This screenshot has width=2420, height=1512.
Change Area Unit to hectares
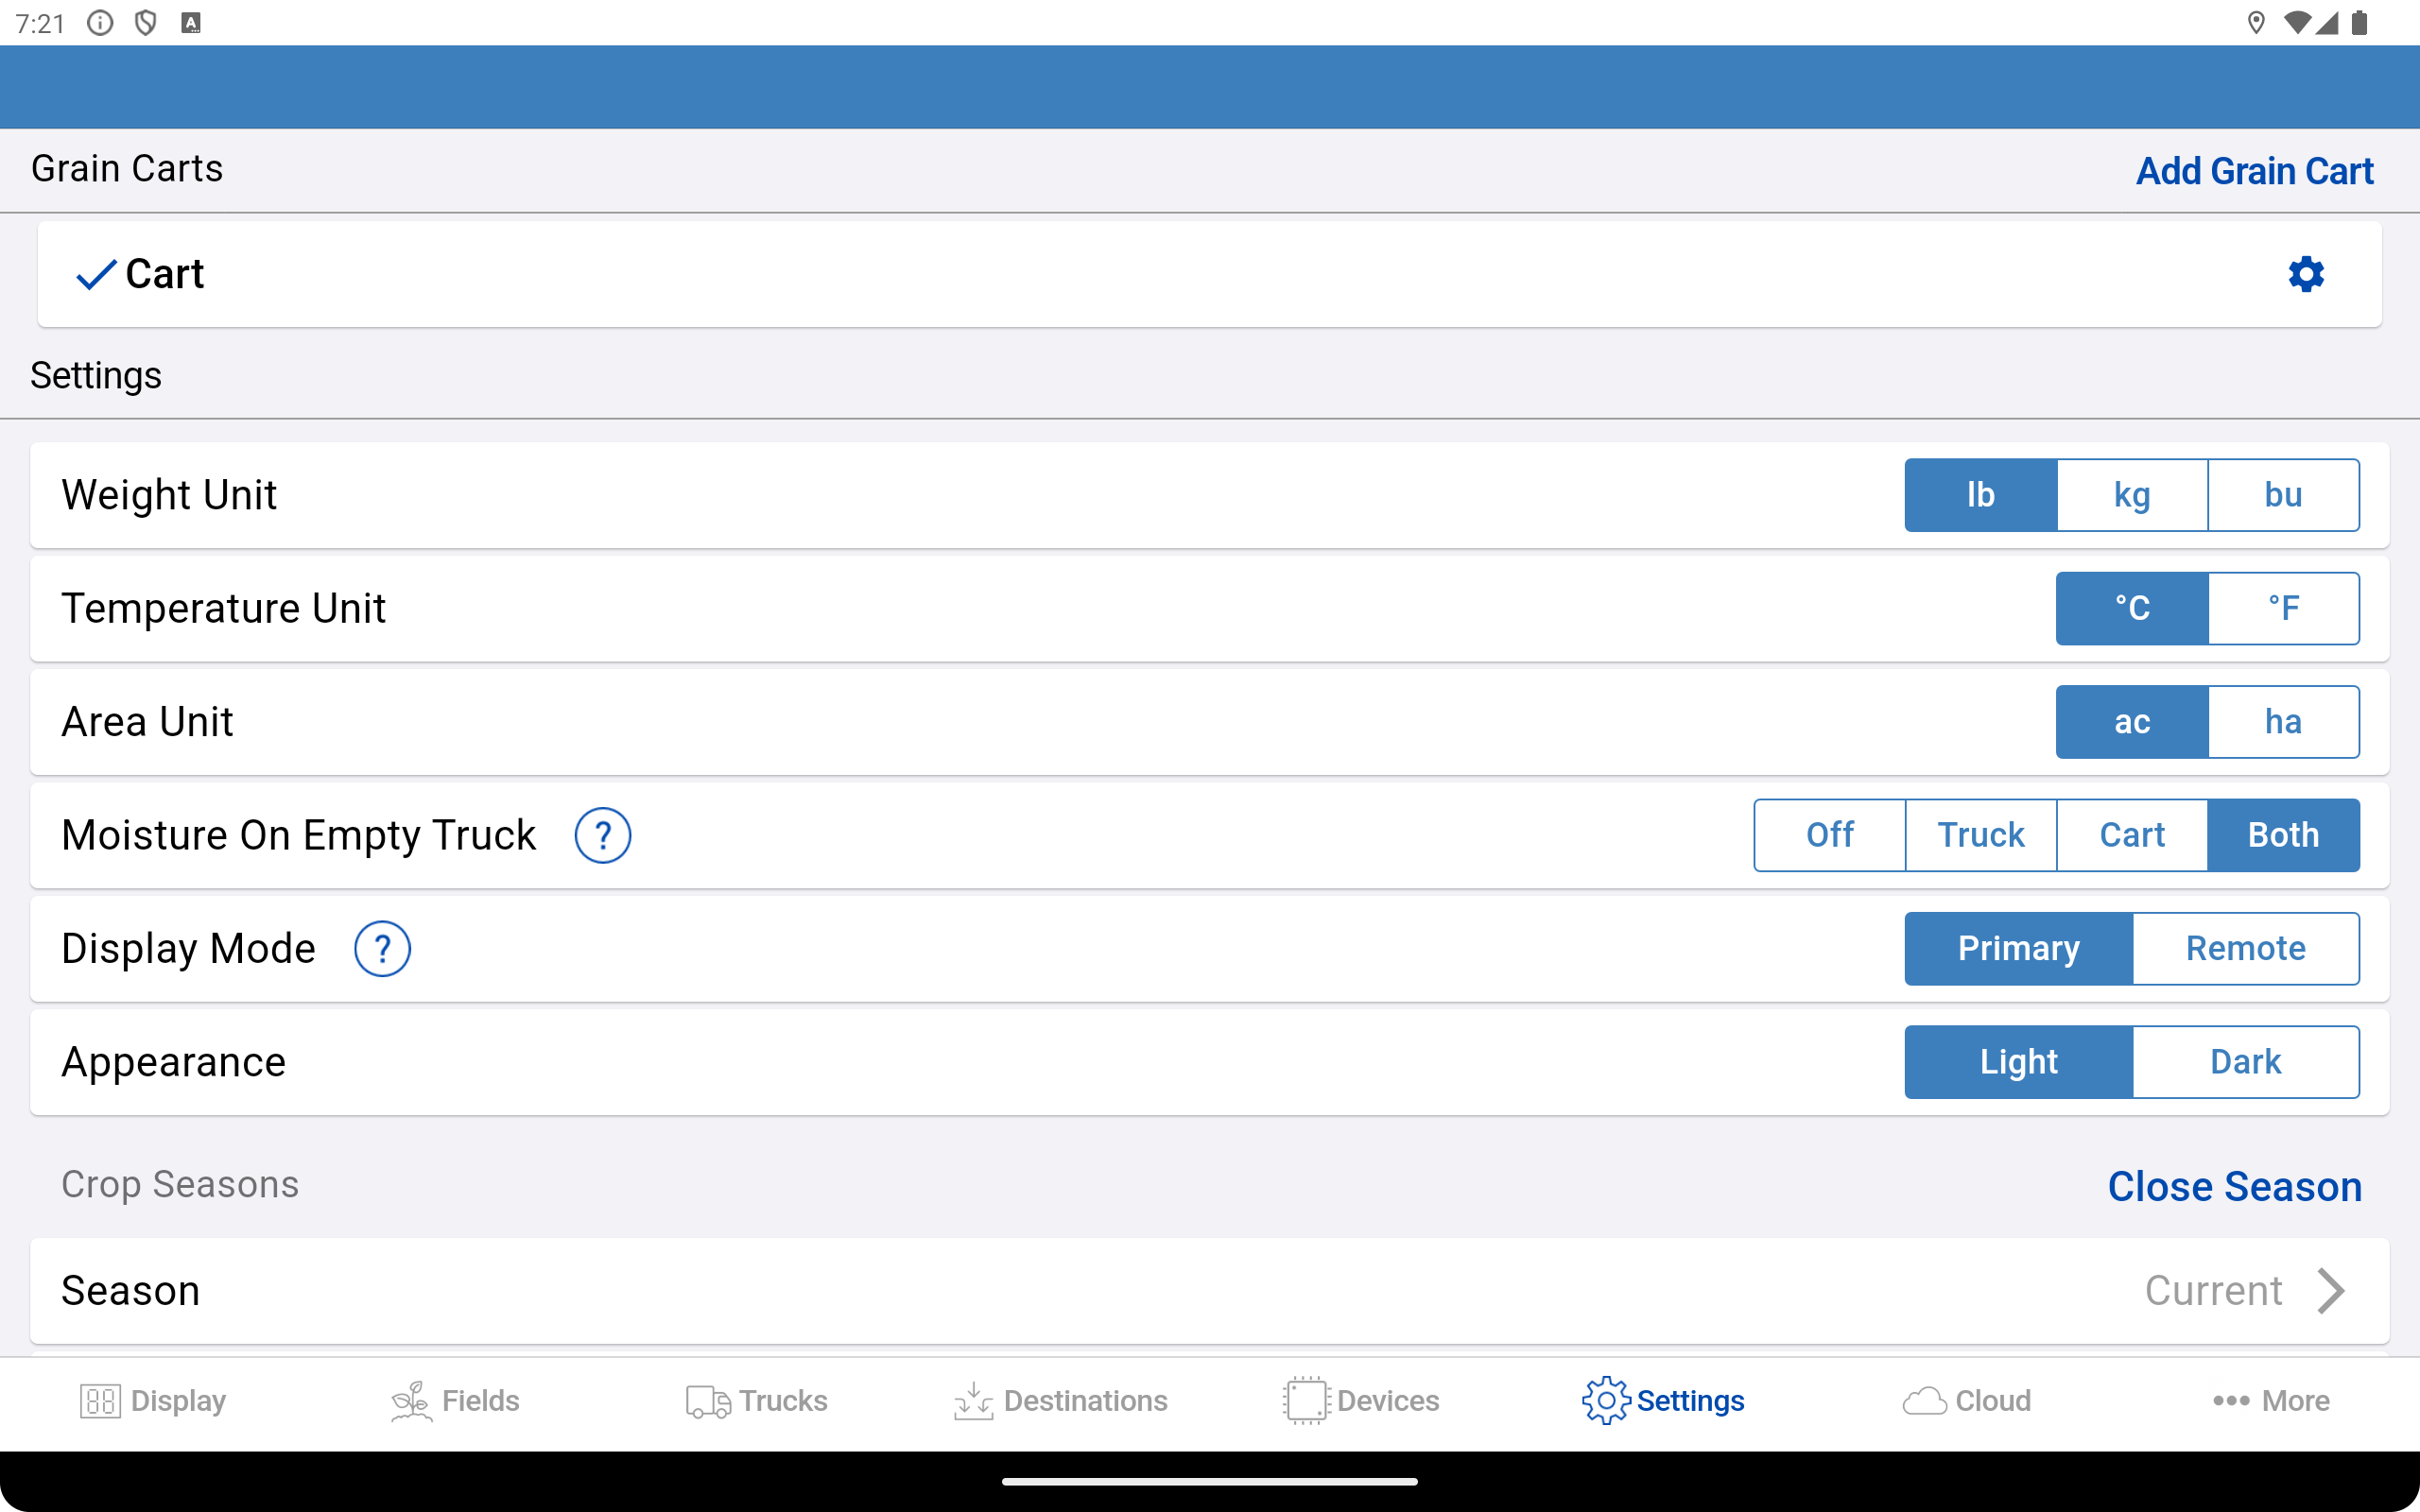[x=2284, y=721]
